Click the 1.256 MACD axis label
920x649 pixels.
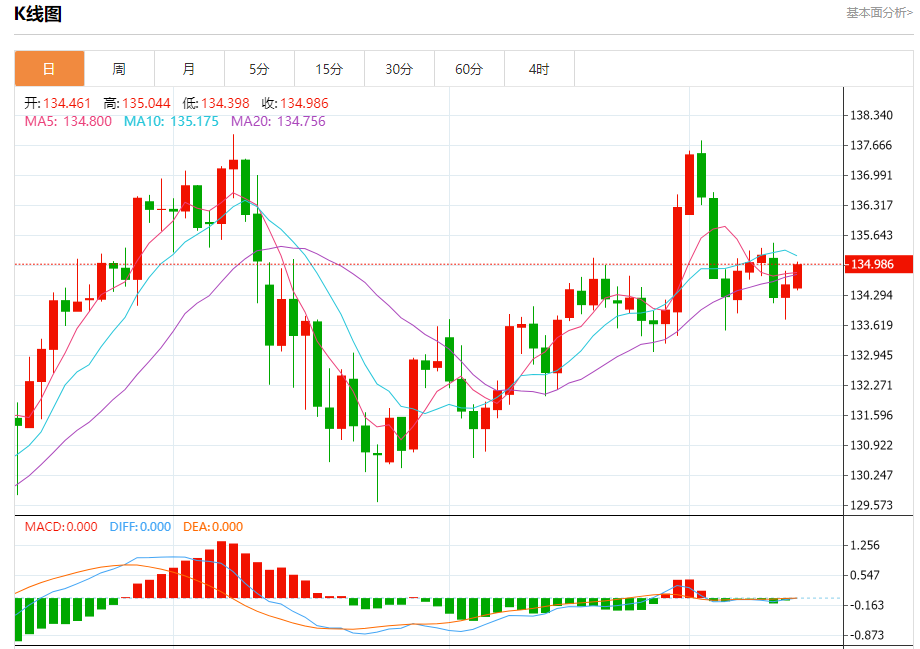(x=865, y=545)
